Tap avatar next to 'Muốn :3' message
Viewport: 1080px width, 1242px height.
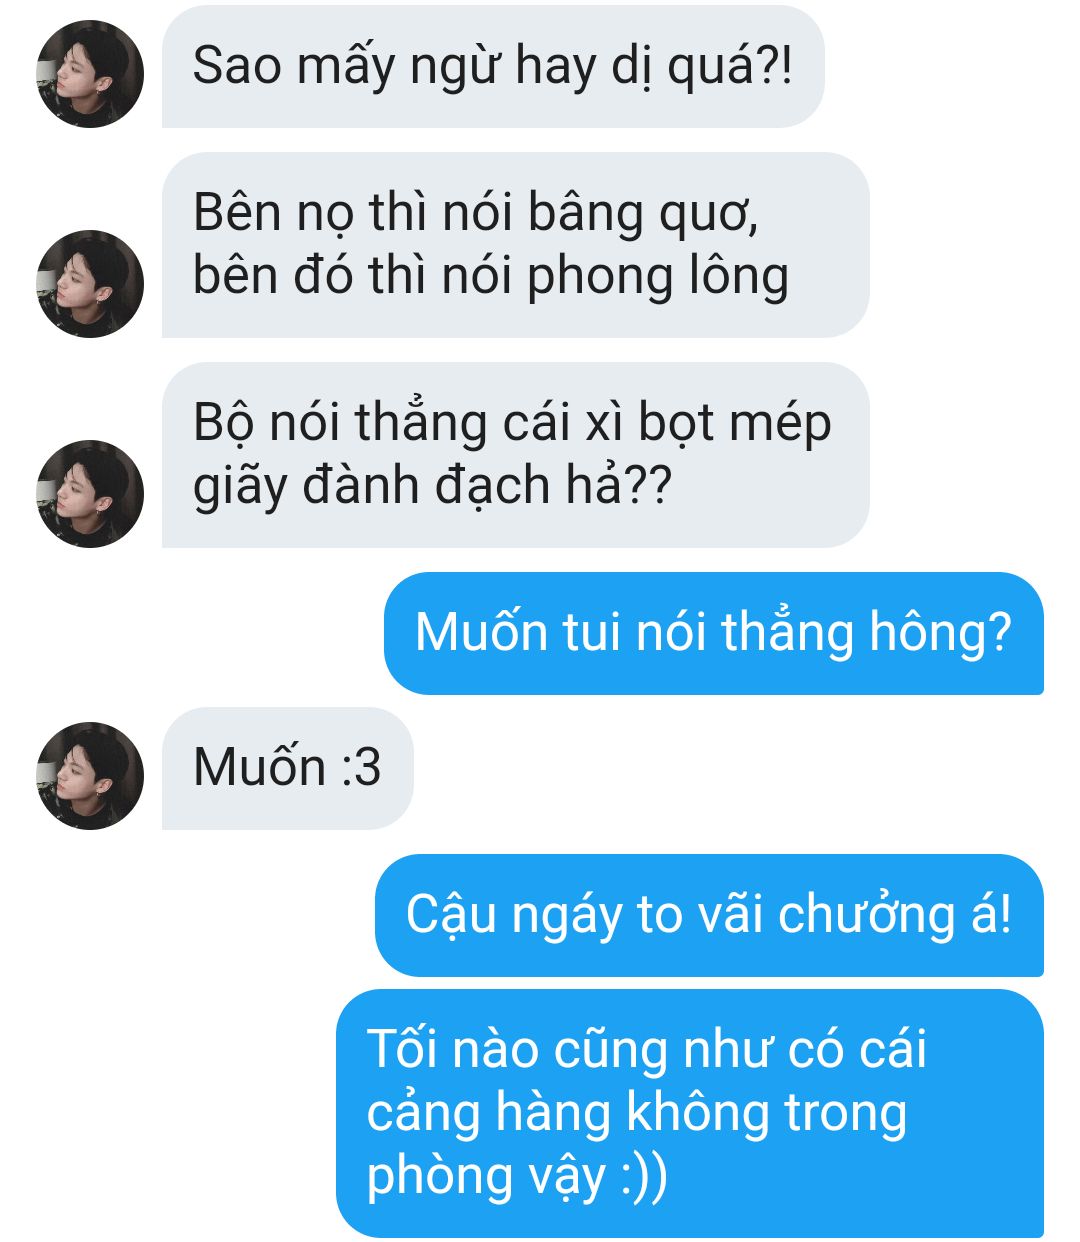[x=90, y=776]
